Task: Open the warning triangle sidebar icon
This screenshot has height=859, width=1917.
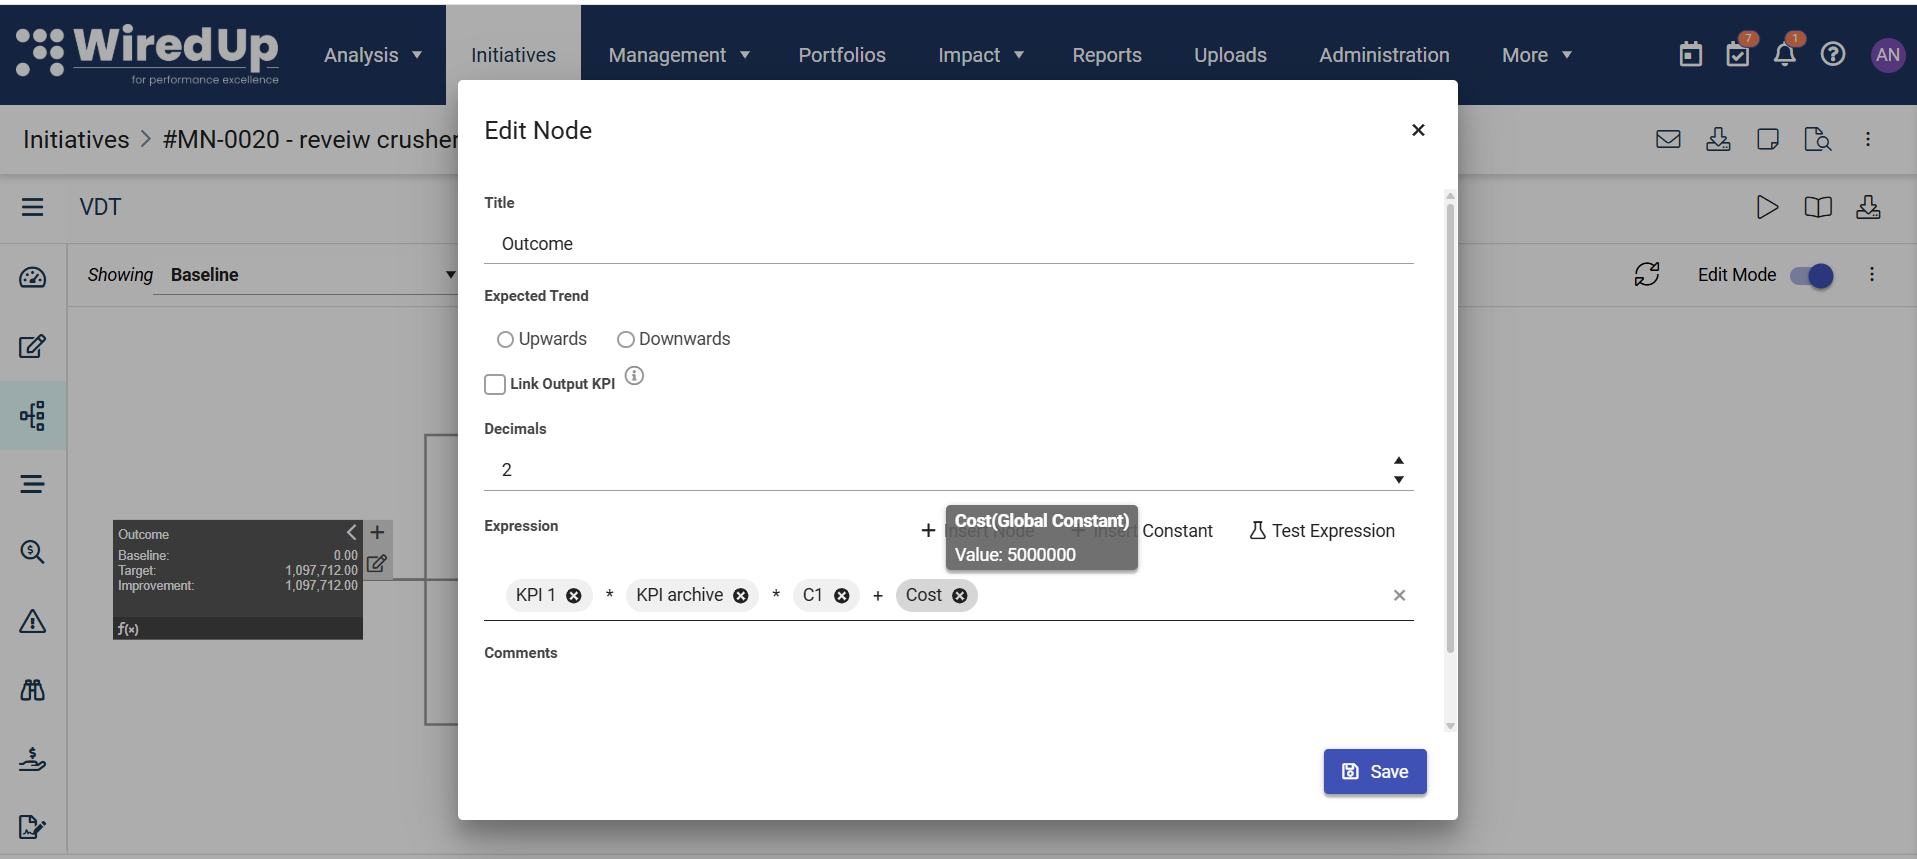Action: pyautogui.click(x=32, y=622)
